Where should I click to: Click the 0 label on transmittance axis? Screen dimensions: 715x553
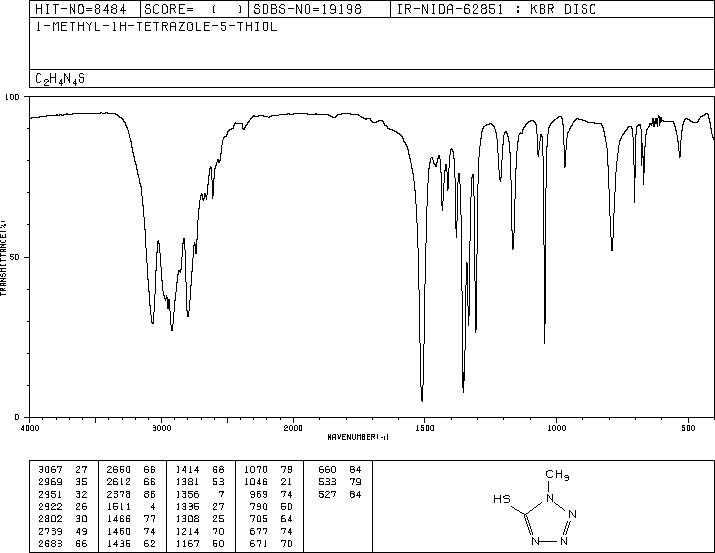tap(17, 417)
